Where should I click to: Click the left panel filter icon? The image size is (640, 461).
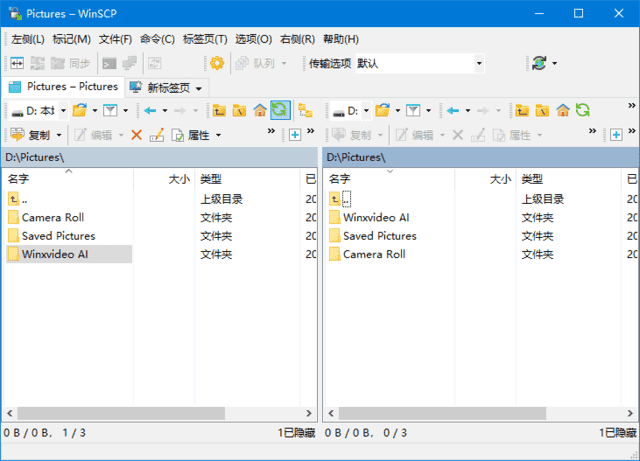click(x=110, y=111)
